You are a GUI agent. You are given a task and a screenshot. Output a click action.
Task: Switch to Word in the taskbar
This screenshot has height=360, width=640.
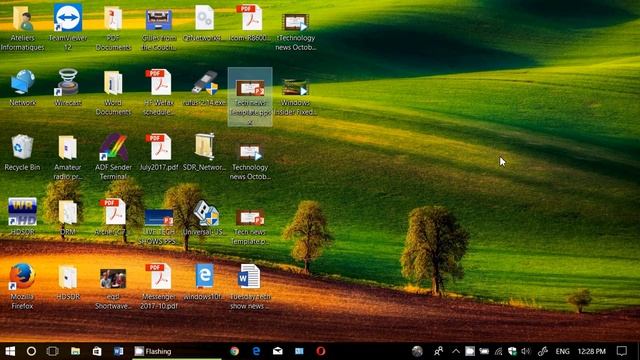coord(118,351)
